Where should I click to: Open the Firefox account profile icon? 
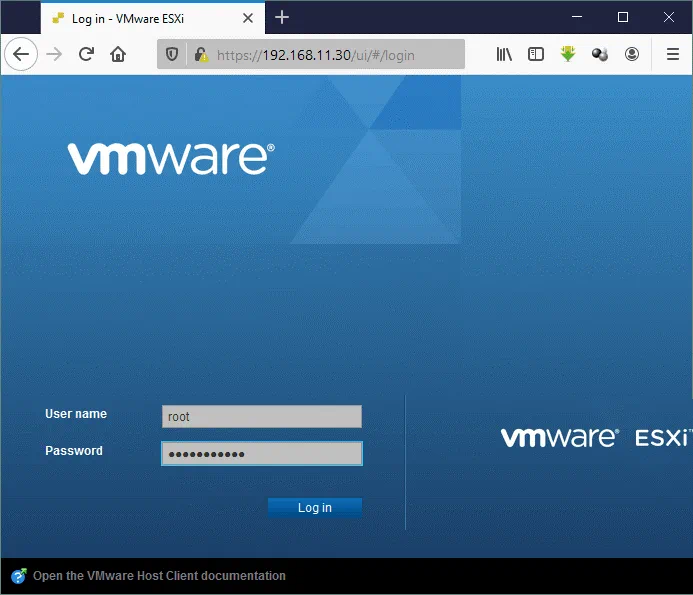[632, 55]
